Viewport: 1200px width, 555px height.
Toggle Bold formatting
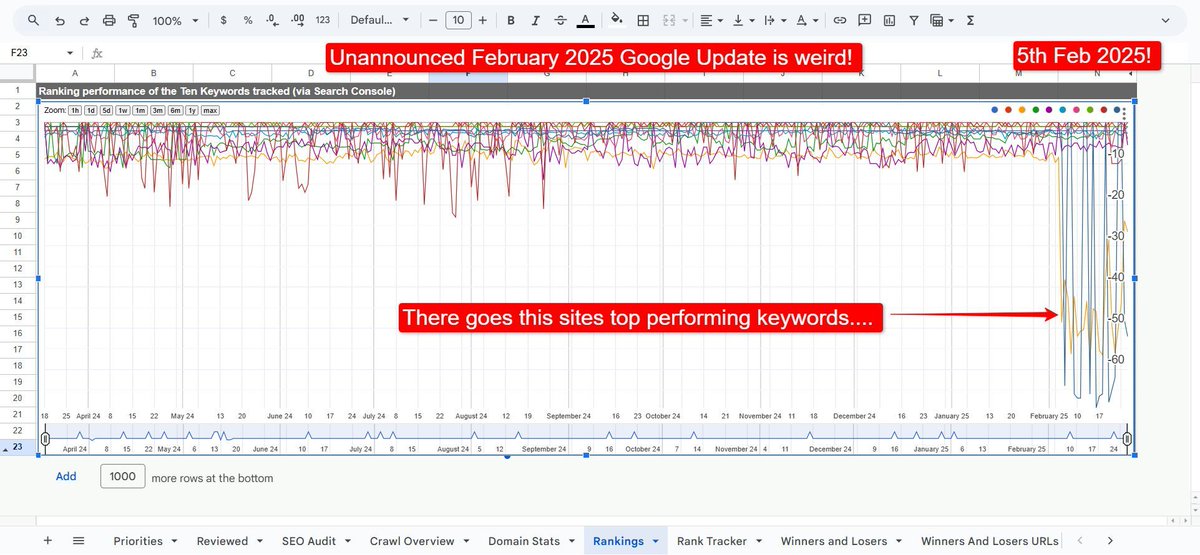511,20
